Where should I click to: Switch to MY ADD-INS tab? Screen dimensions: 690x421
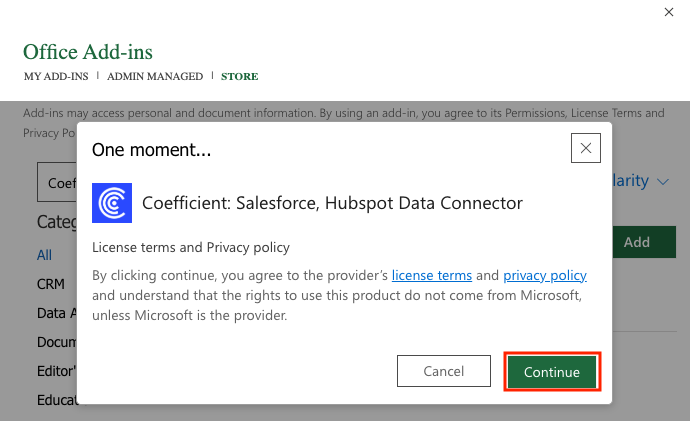[x=56, y=76]
